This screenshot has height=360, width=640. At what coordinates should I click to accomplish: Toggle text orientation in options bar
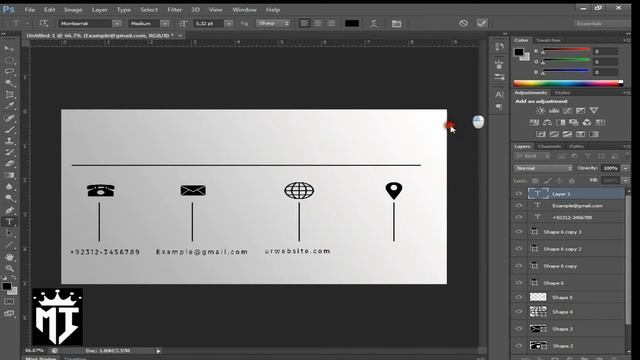point(44,23)
